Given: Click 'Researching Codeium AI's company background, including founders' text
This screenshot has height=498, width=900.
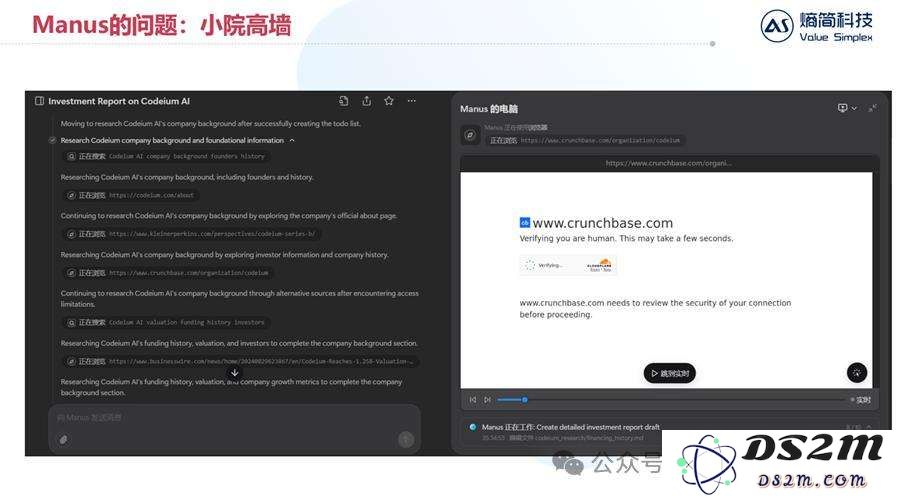Looking at the screenshot, I should 187,177.
